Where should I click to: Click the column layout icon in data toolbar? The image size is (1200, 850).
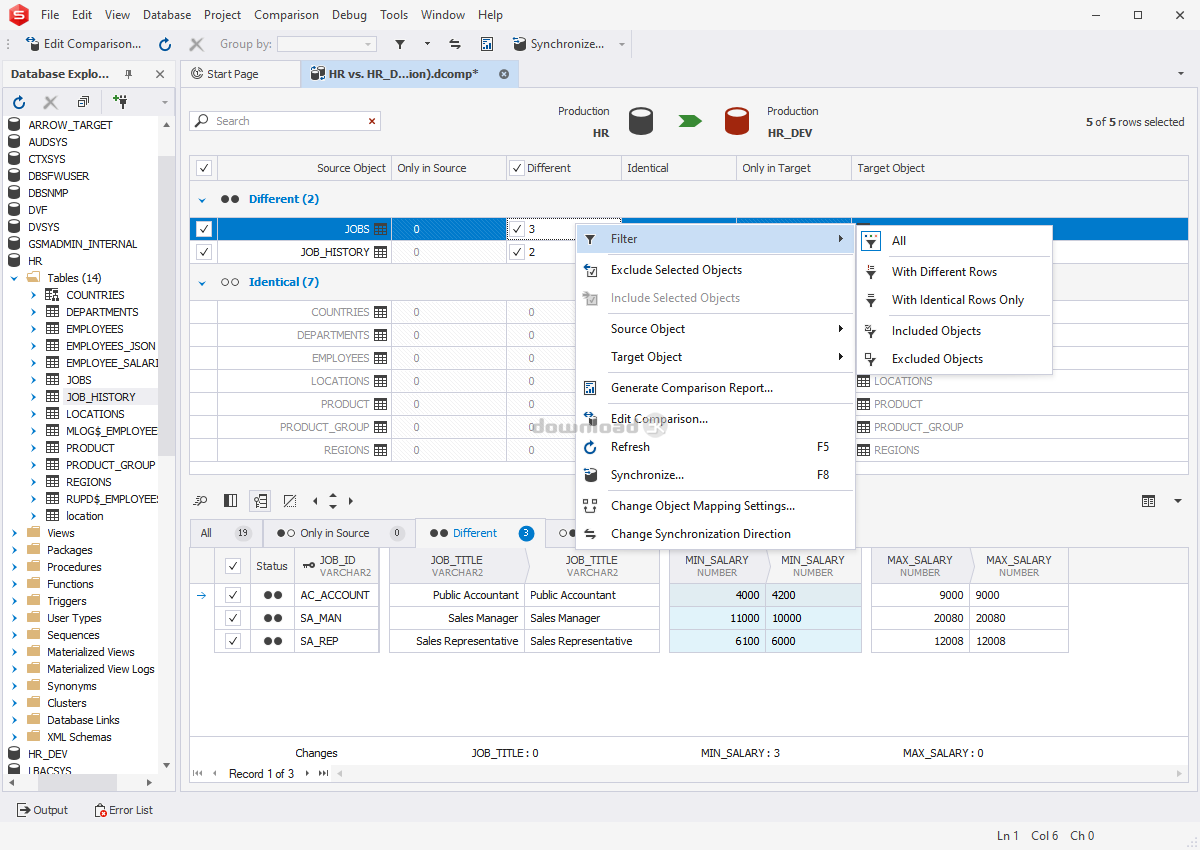pyautogui.click(x=231, y=501)
